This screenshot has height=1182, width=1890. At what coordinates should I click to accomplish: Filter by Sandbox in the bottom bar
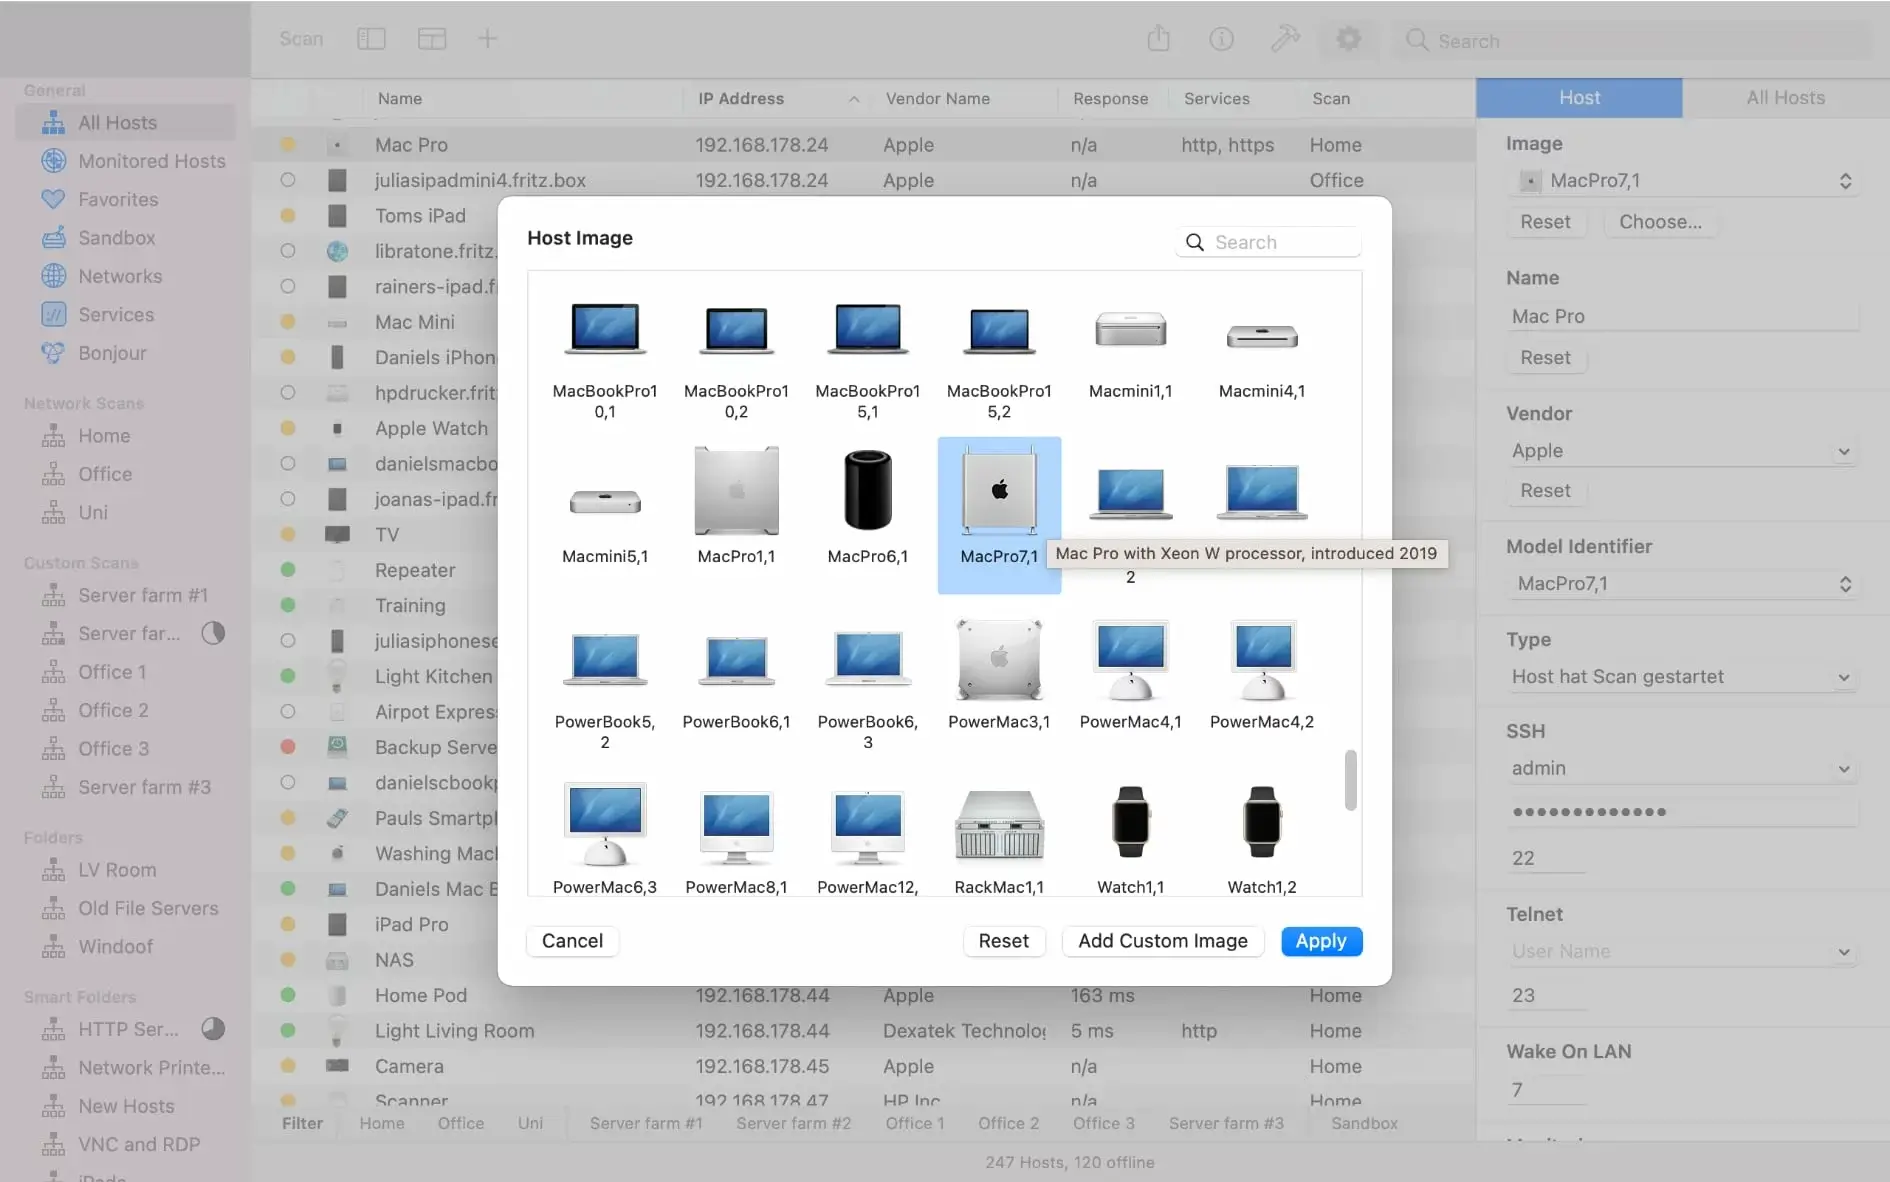1364,1124
